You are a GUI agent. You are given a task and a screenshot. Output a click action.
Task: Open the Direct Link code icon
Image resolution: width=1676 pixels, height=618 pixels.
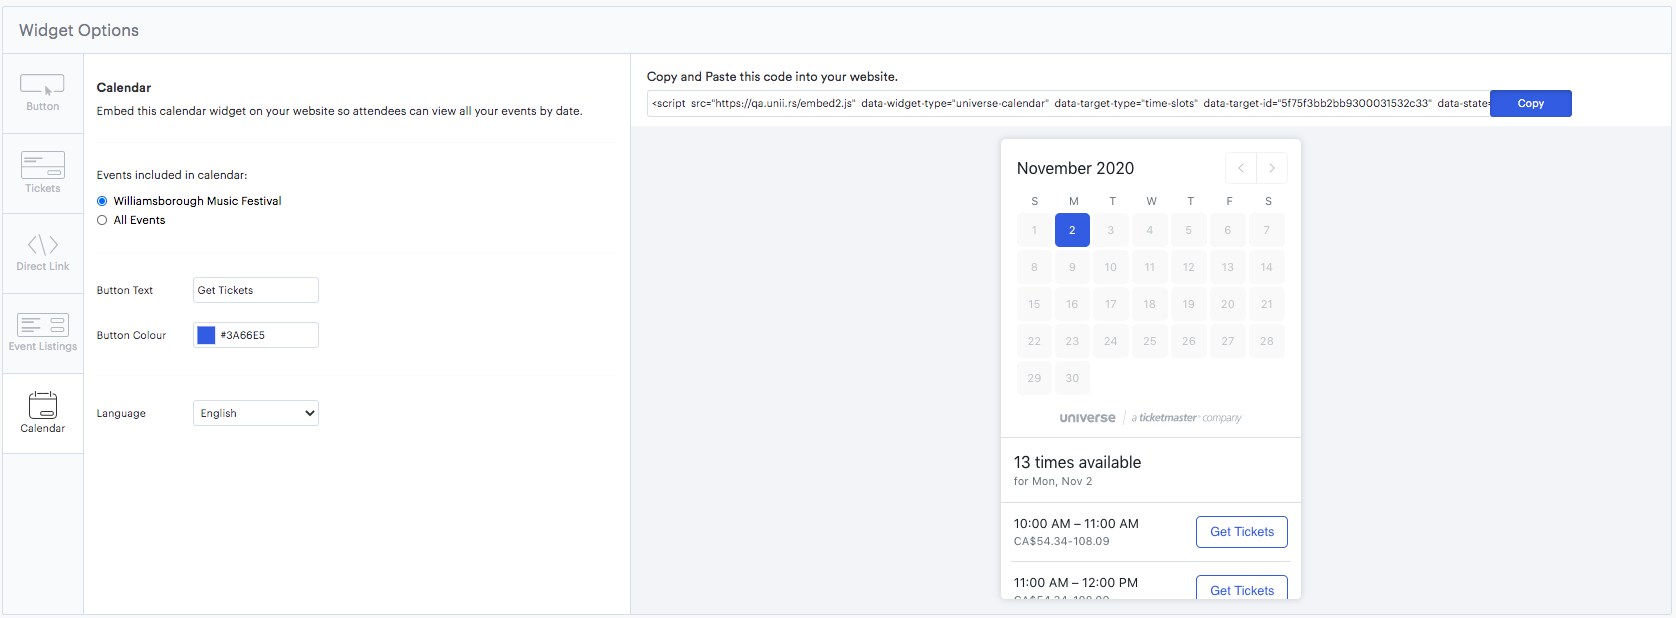click(42, 245)
